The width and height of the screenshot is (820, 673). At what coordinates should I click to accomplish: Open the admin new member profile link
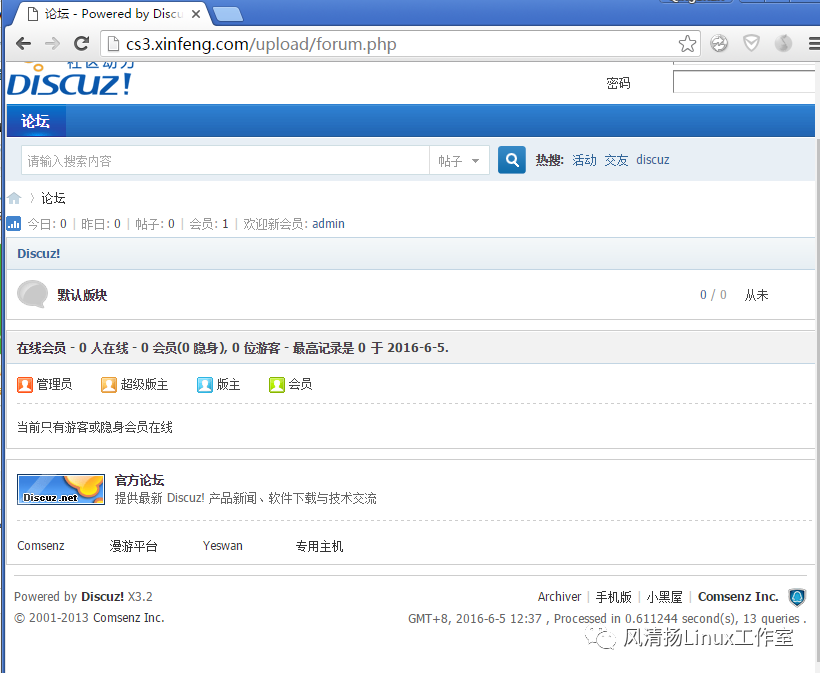[328, 224]
